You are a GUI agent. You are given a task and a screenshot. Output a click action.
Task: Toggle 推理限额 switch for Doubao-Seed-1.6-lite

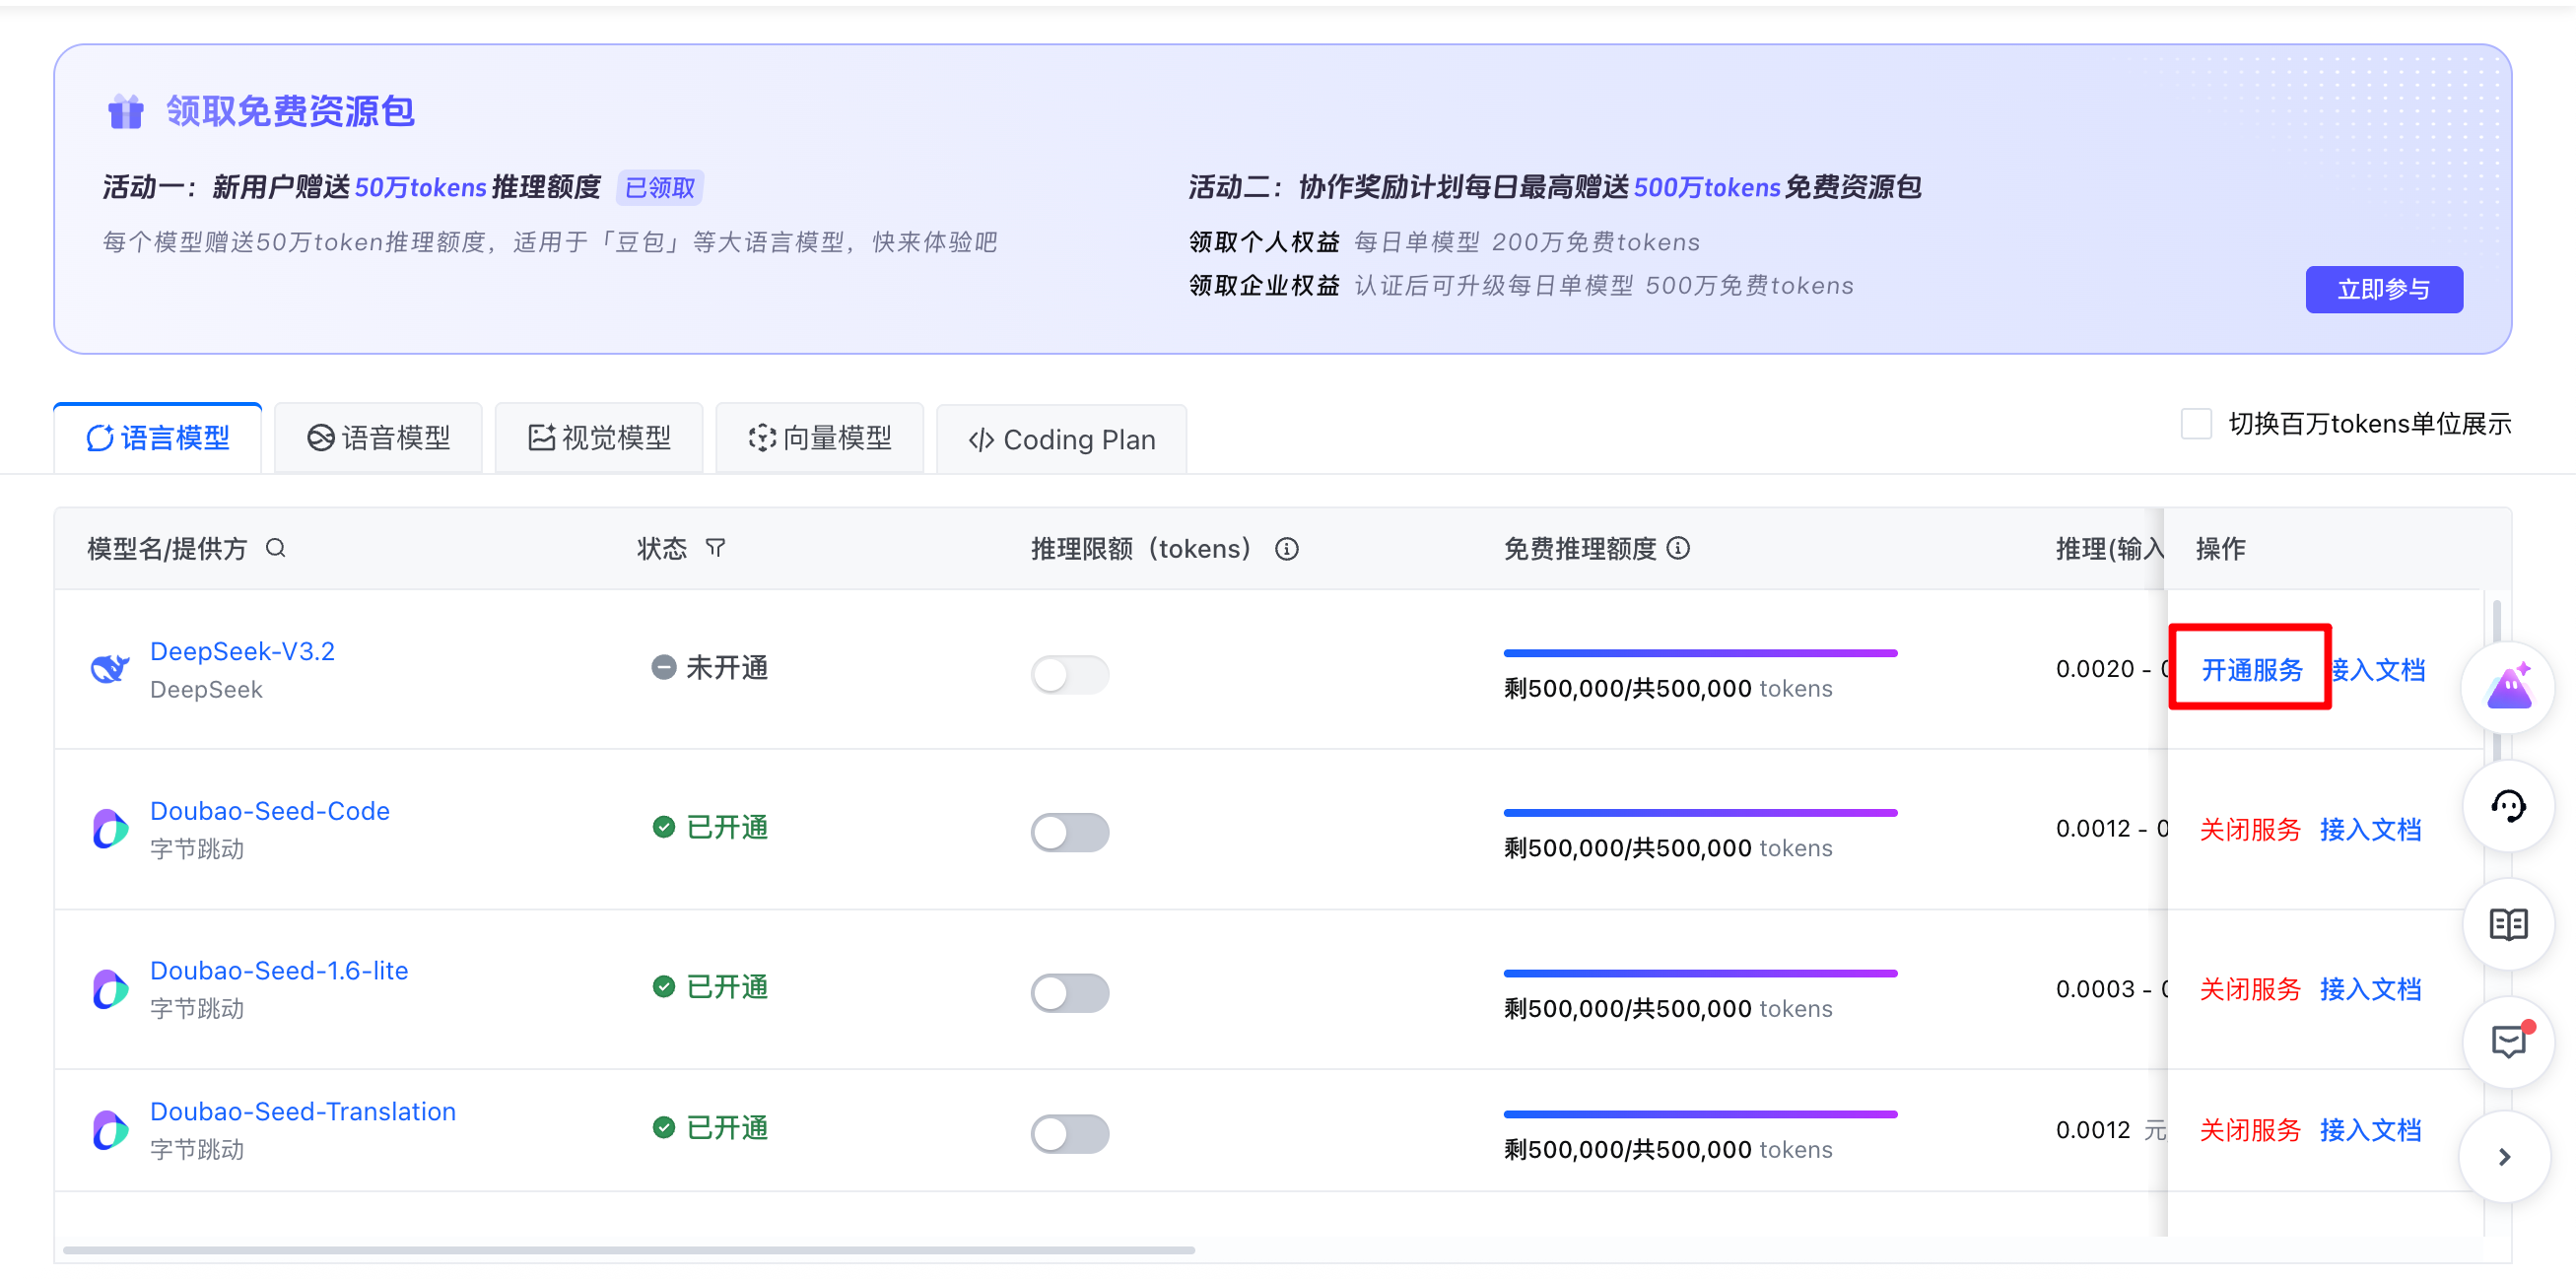(x=1069, y=993)
